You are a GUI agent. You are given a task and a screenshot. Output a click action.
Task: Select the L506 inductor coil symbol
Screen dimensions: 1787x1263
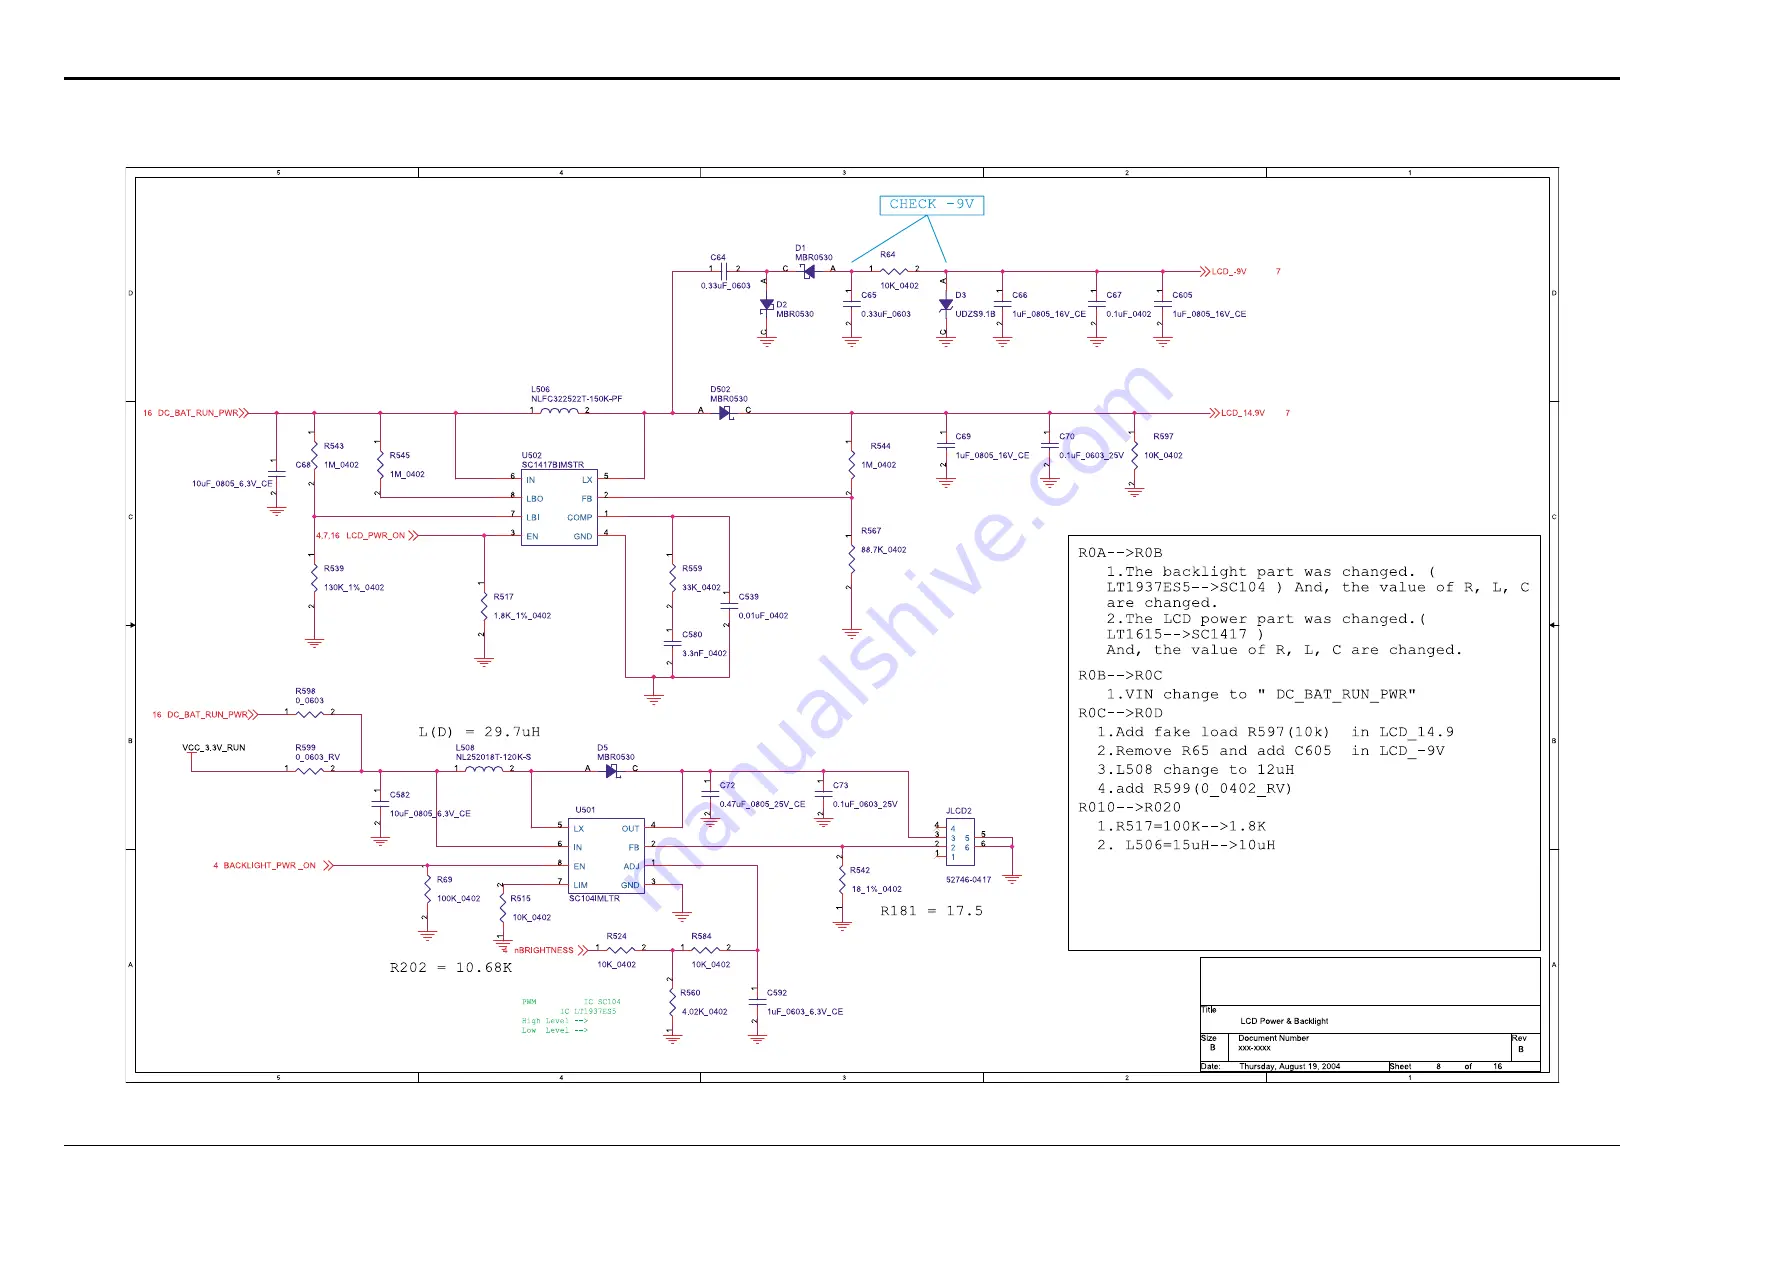click(559, 411)
